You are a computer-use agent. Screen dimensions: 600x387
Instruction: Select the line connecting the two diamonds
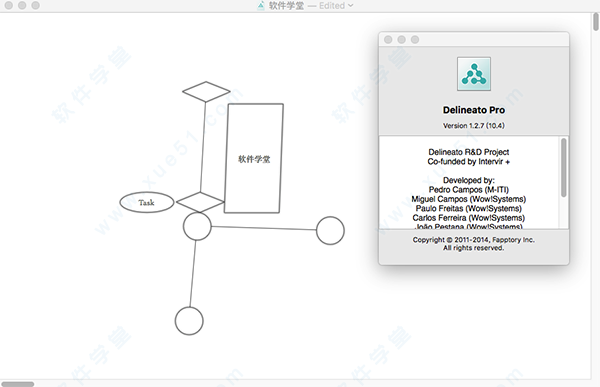(x=203, y=147)
